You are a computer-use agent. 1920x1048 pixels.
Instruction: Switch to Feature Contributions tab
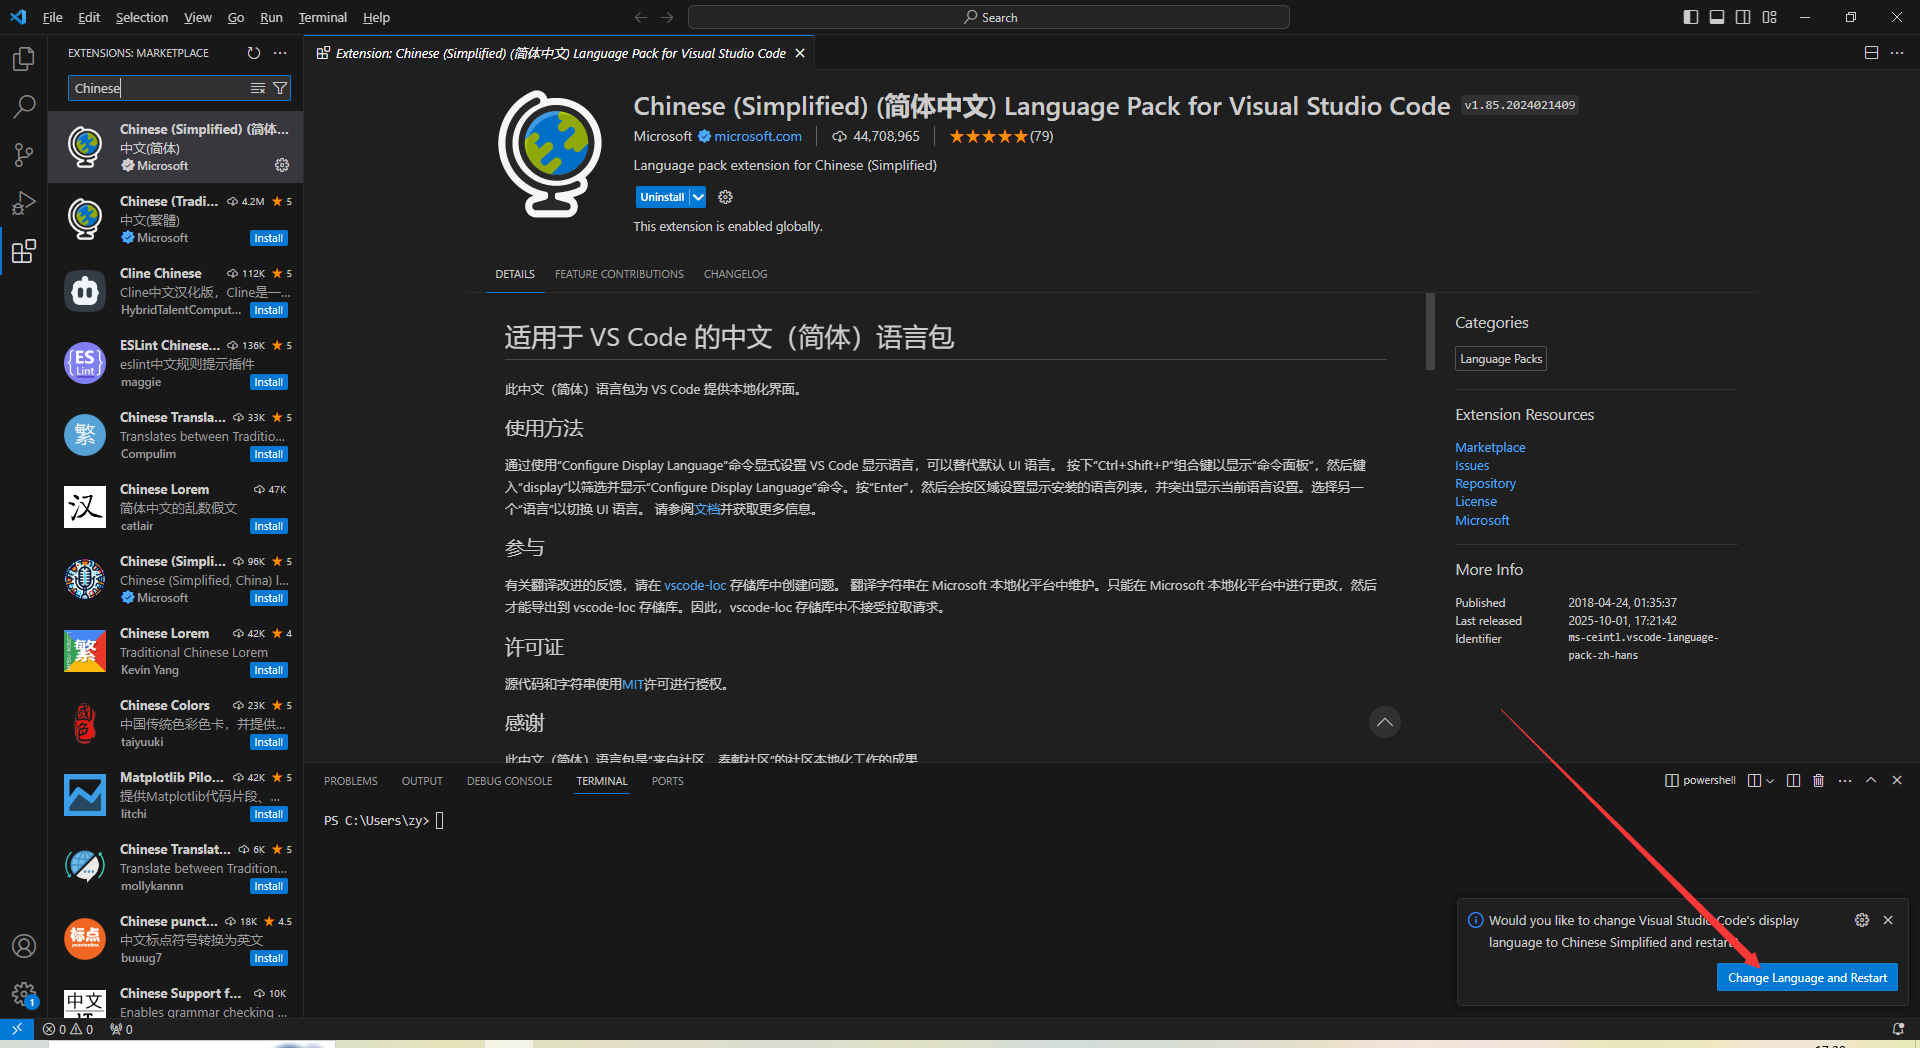pyautogui.click(x=619, y=274)
